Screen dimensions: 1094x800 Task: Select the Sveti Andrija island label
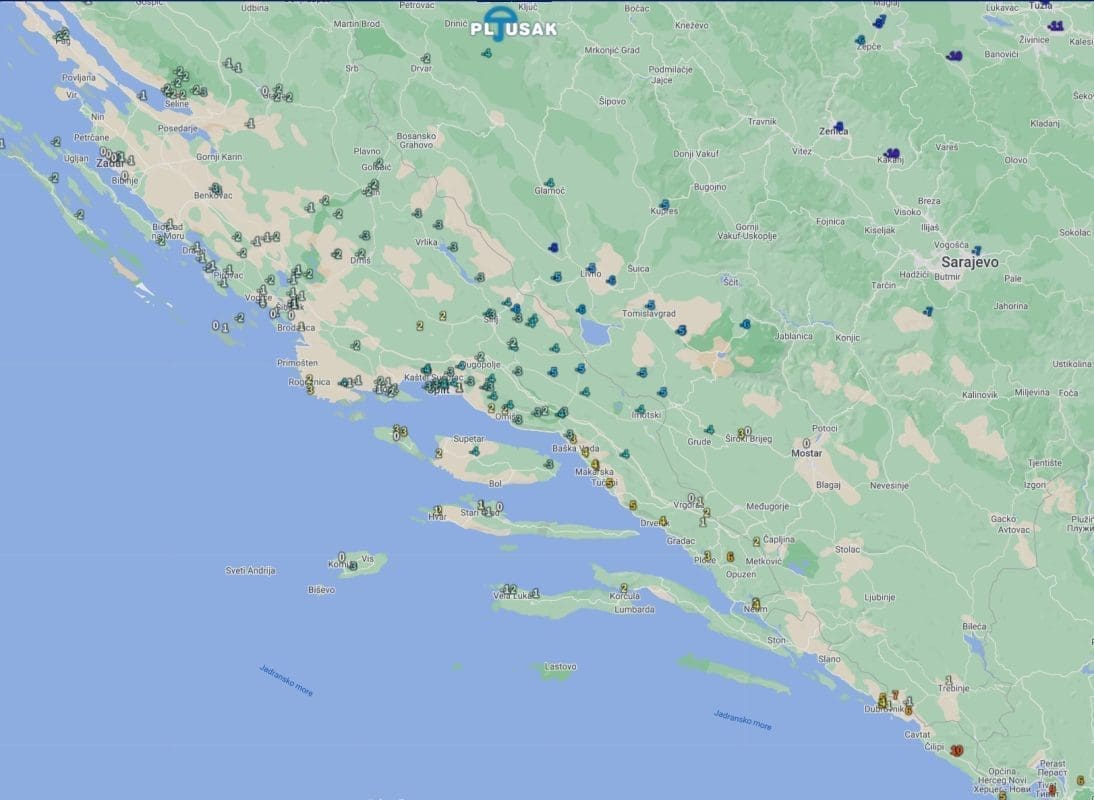(250, 570)
